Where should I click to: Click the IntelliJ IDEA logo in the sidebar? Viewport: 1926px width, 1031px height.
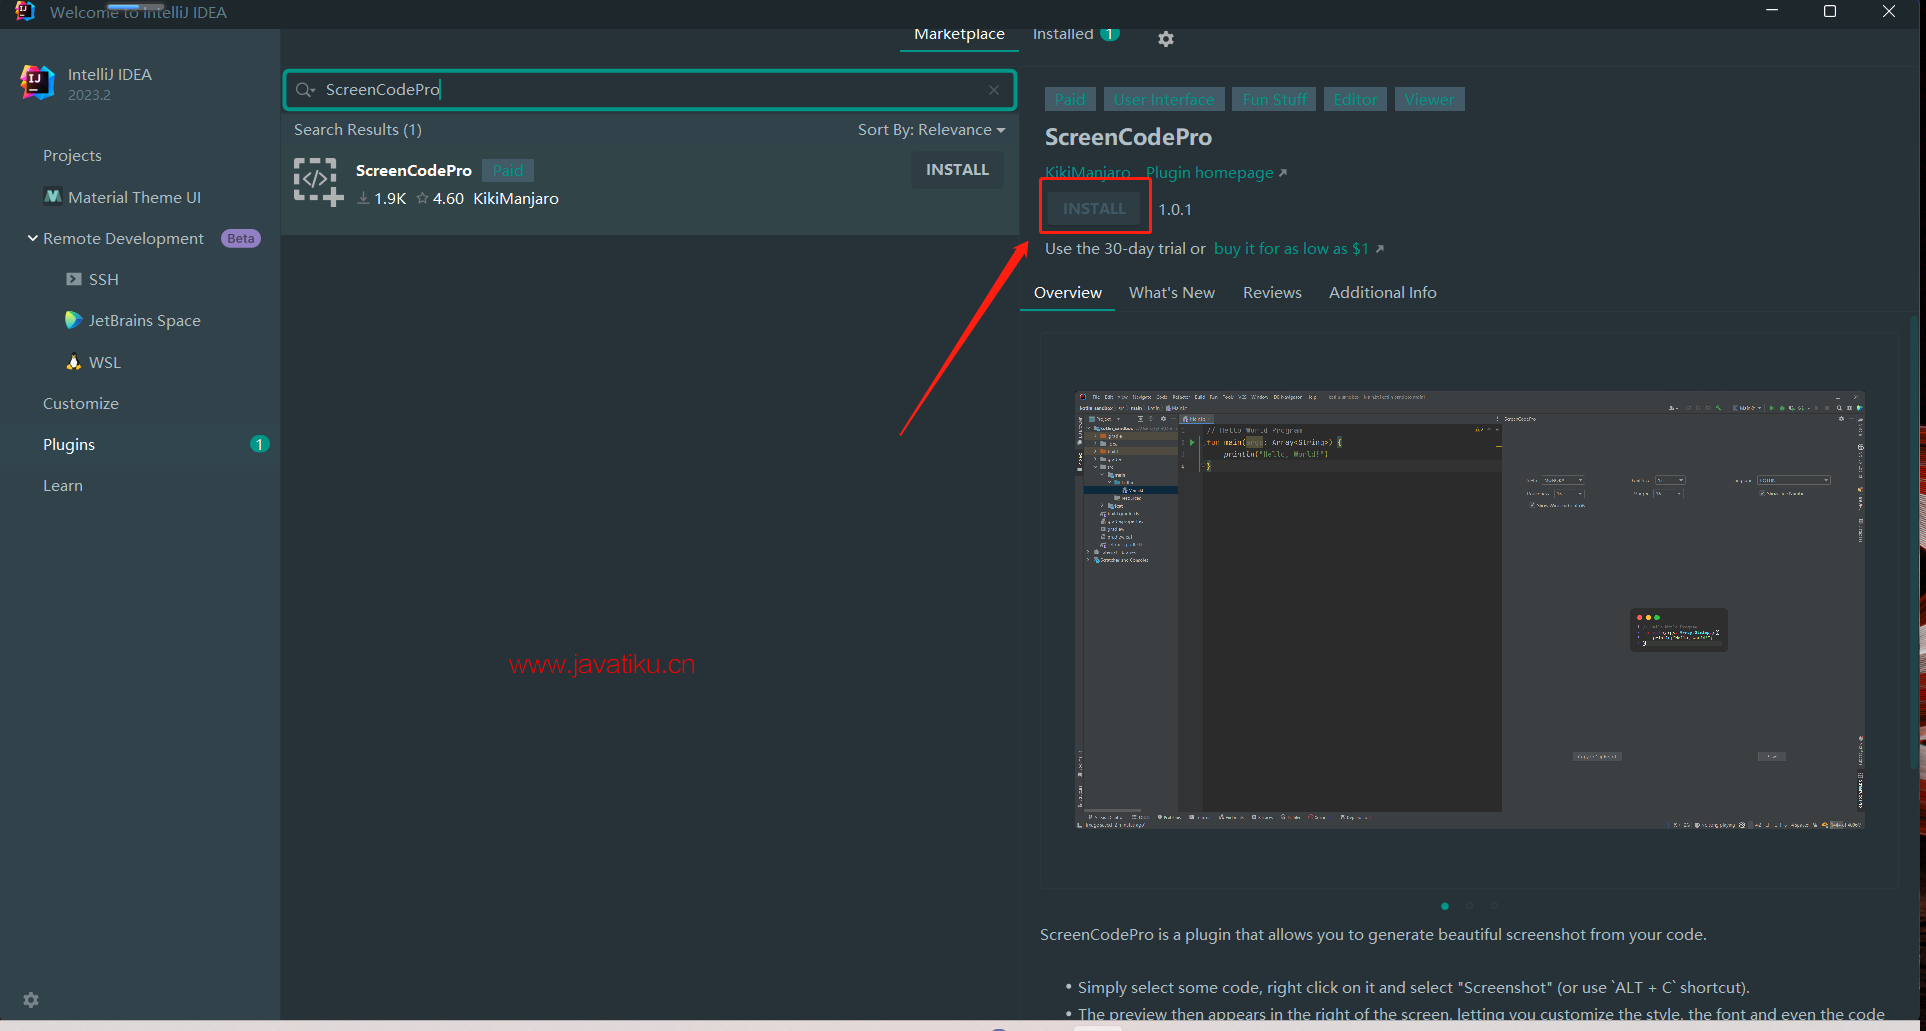point(37,82)
